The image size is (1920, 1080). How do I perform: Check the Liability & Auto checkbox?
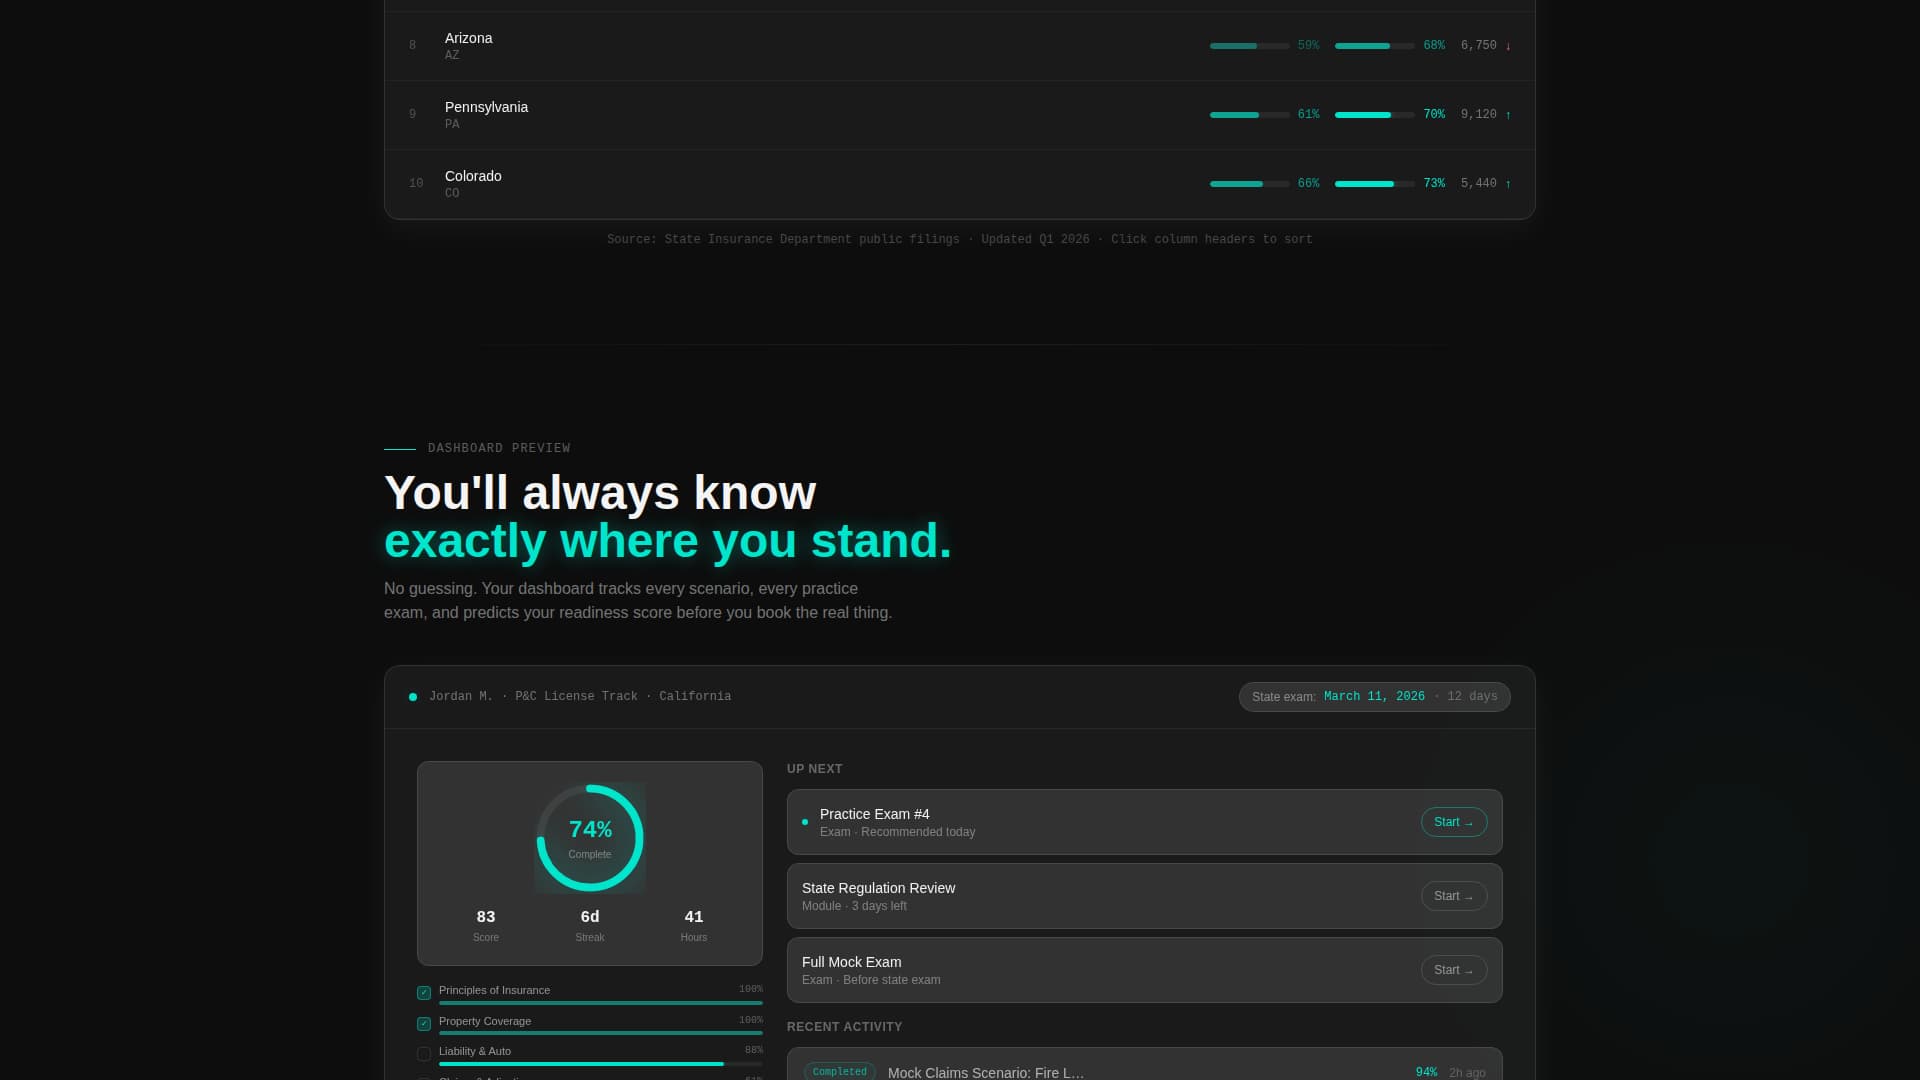tap(424, 1054)
